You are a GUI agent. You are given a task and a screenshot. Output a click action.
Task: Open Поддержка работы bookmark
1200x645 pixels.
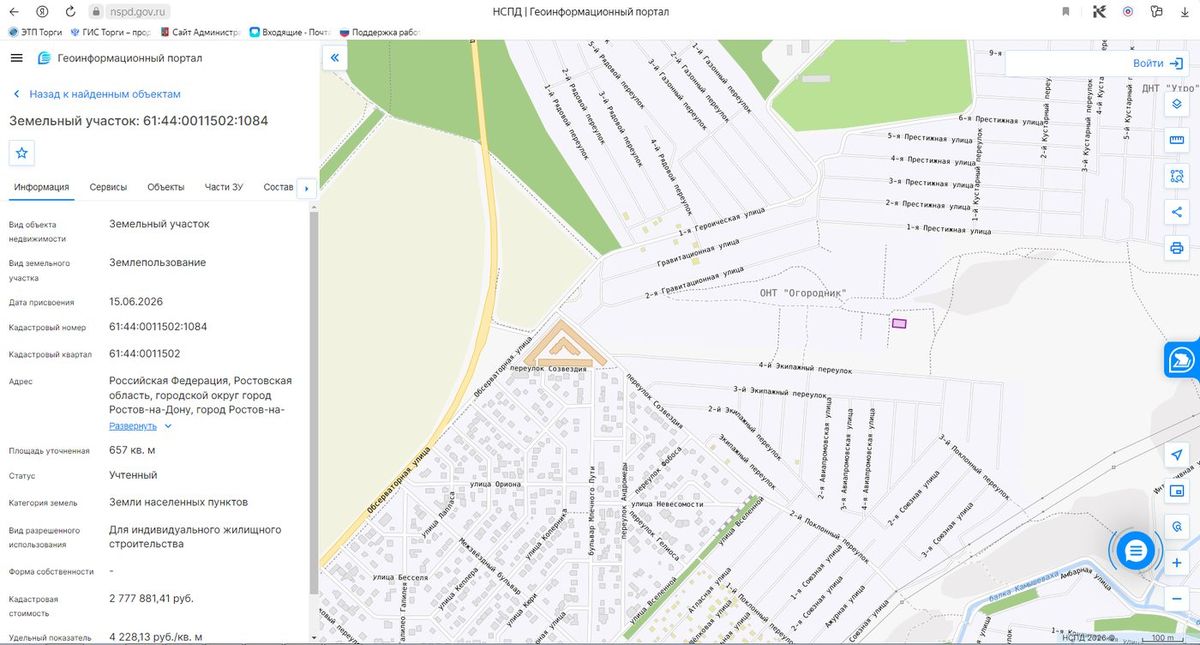(x=381, y=32)
